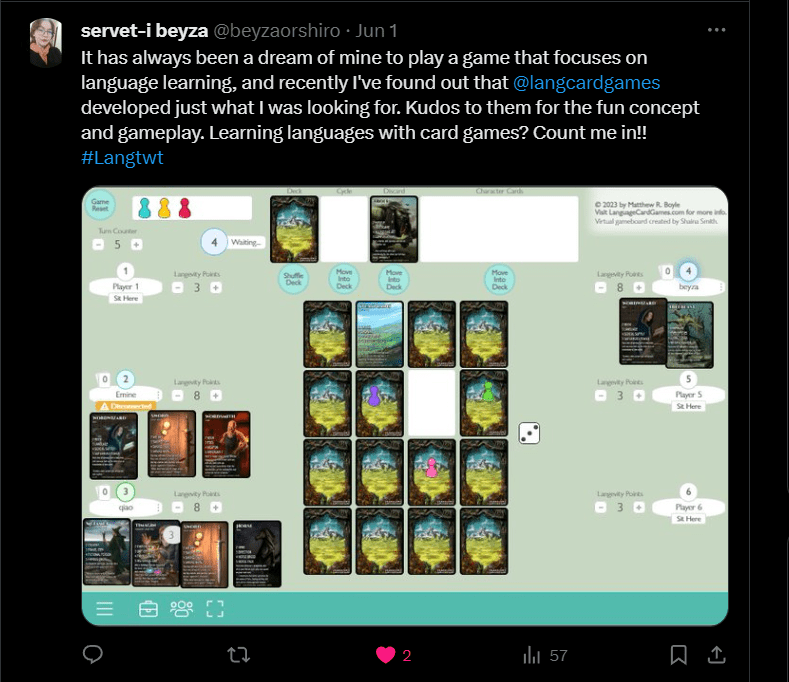Screen dimensions: 789x682
Task: Increase the Turn Counter with plus
Action: (x=136, y=245)
